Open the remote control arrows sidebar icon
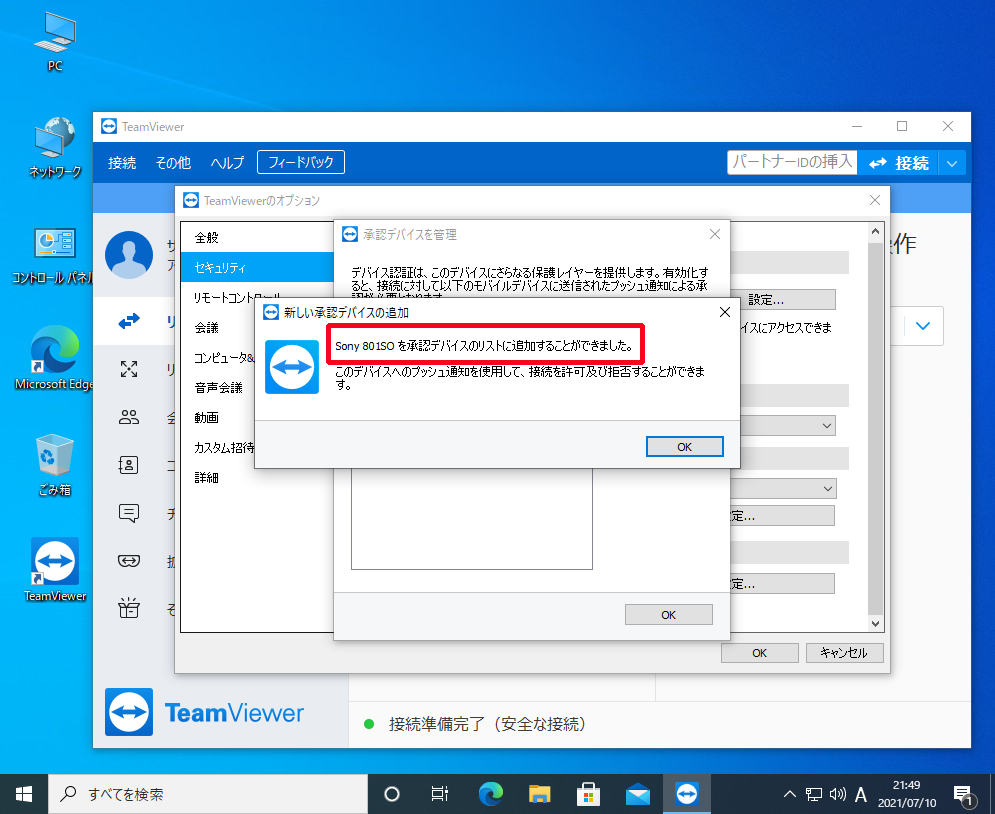This screenshot has height=814, width=995. pyautogui.click(x=129, y=322)
